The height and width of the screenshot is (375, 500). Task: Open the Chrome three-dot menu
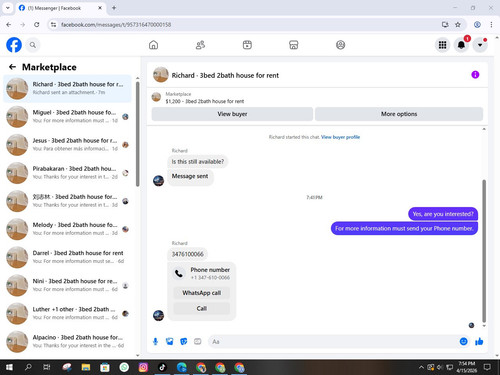[491, 24]
